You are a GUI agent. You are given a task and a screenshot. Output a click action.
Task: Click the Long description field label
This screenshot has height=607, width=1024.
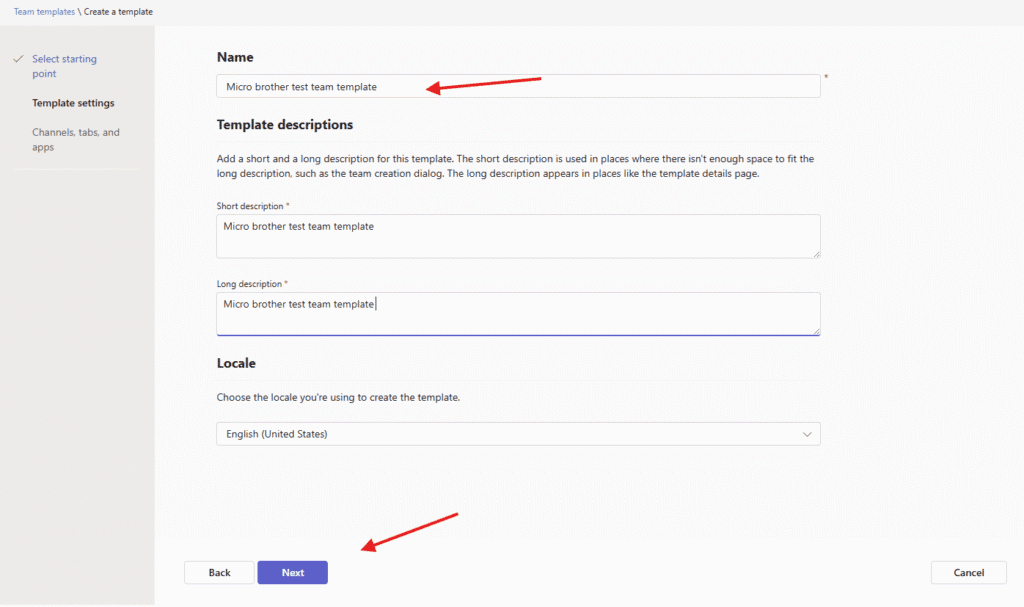pos(249,284)
